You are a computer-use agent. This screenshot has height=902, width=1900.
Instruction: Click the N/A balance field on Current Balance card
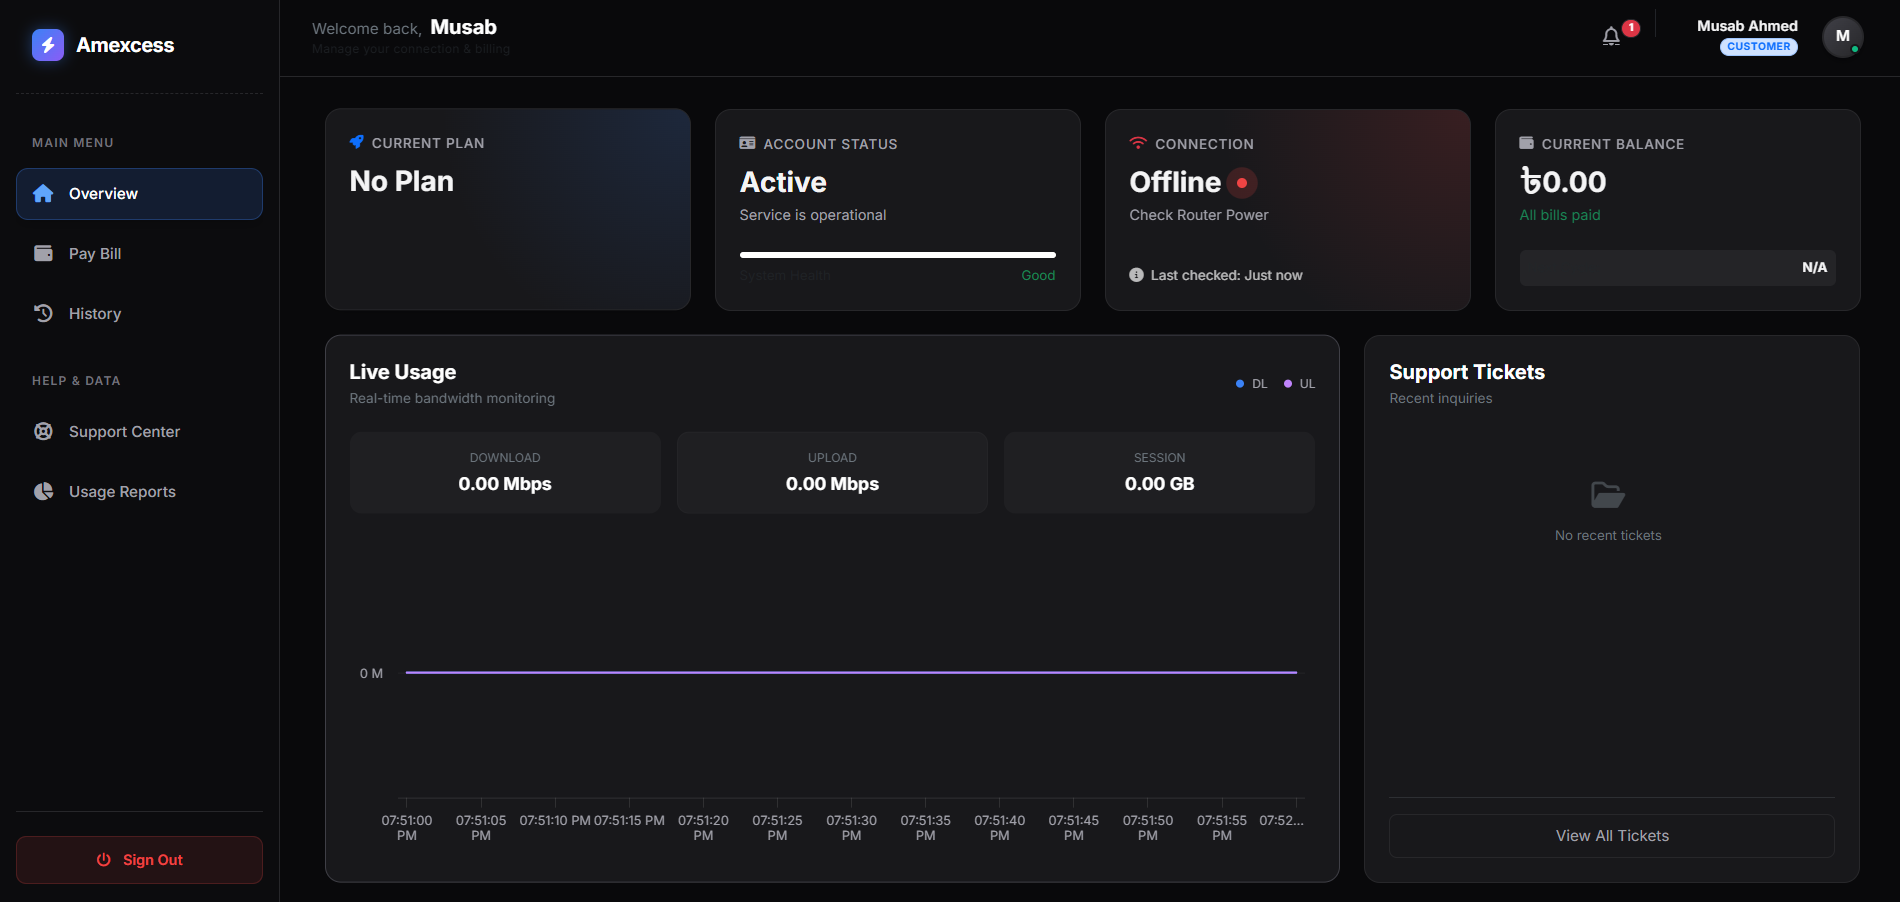coord(1676,267)
